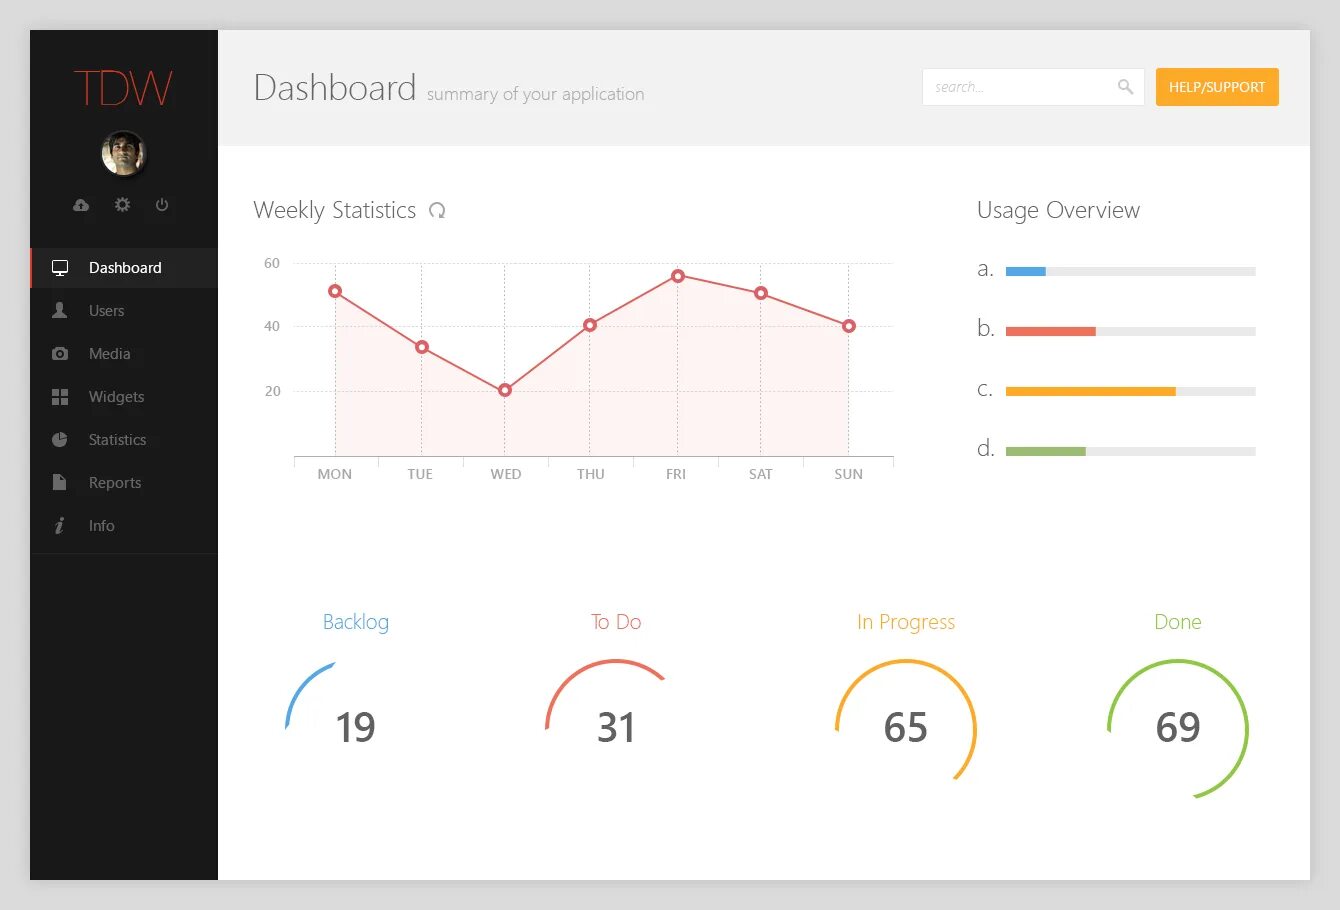Click the cloud upload icon in sidebar
1340x910 pixels.
[81, 205]
